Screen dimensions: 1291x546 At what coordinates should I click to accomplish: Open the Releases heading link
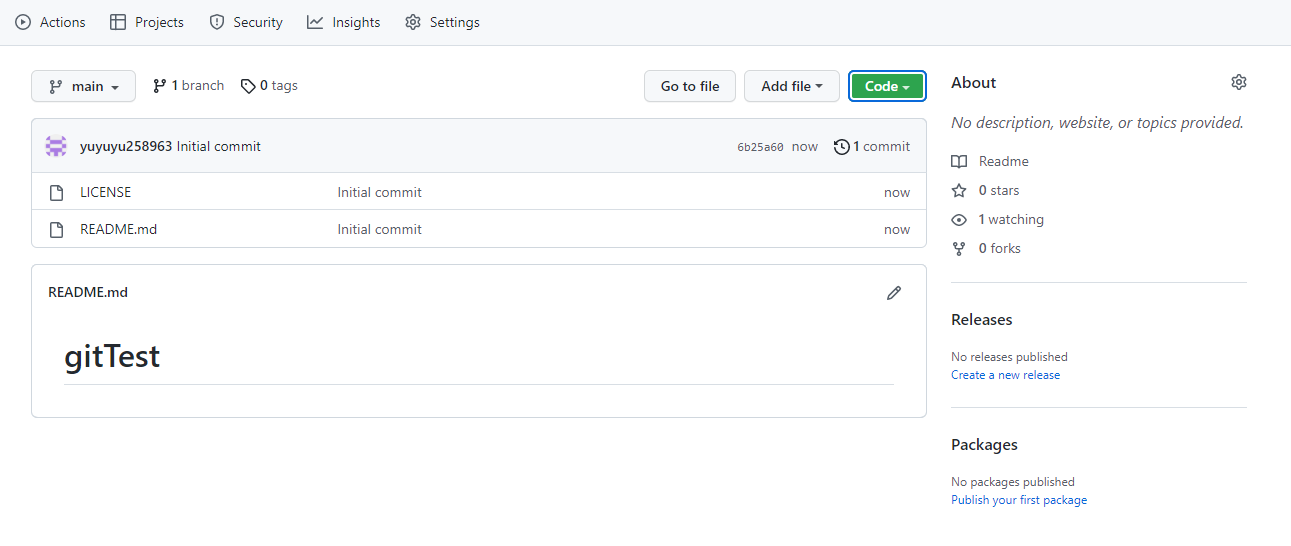[982, 320]
